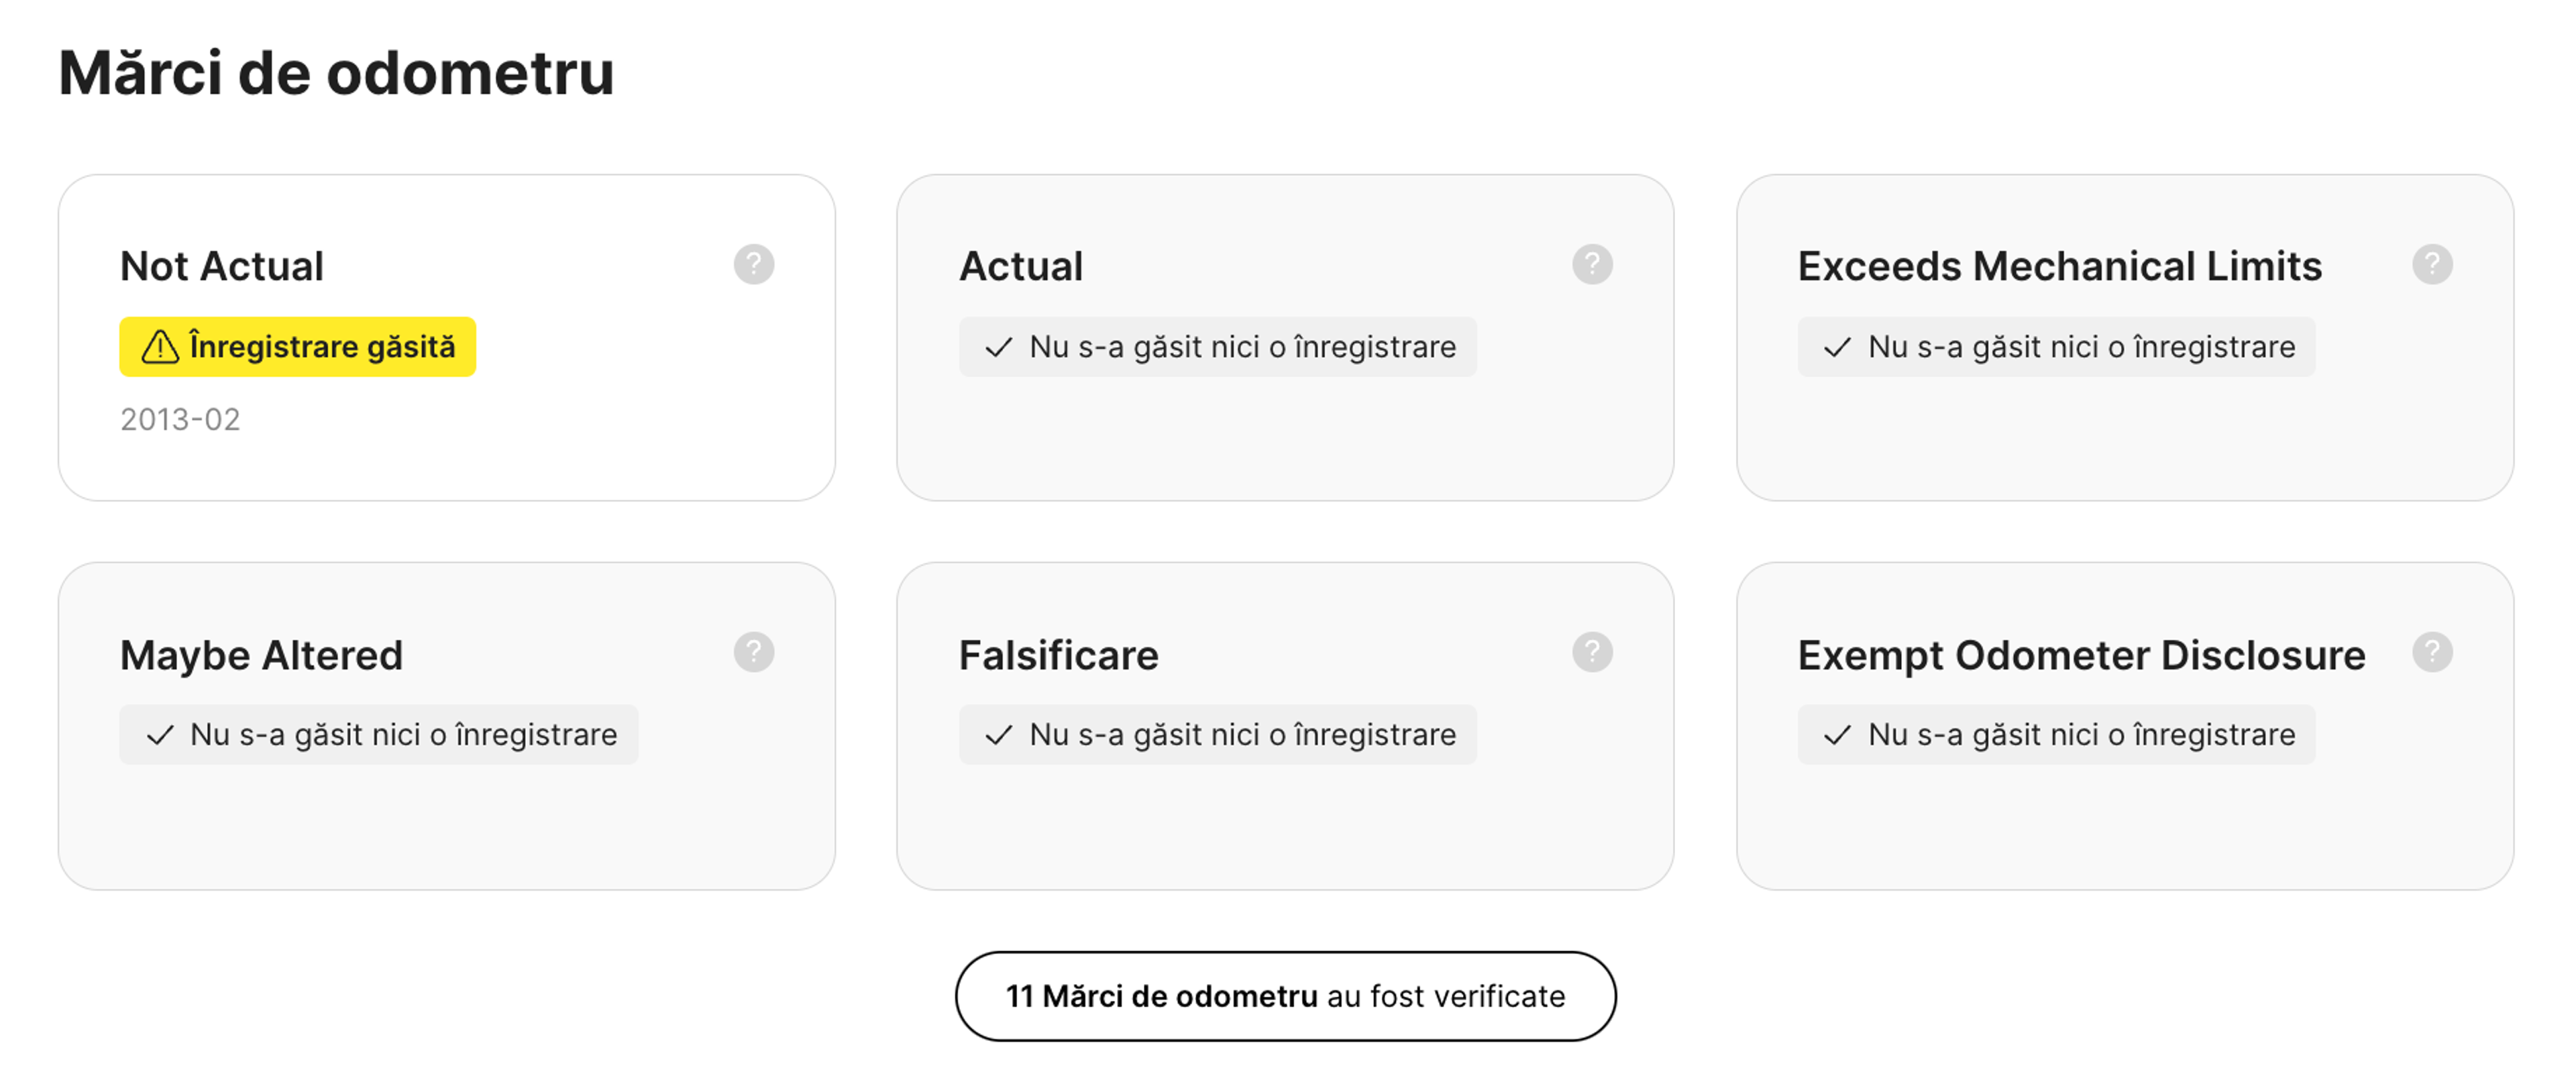
Task: Click the Falsificare help question icon
Action: coord(1592,653)
